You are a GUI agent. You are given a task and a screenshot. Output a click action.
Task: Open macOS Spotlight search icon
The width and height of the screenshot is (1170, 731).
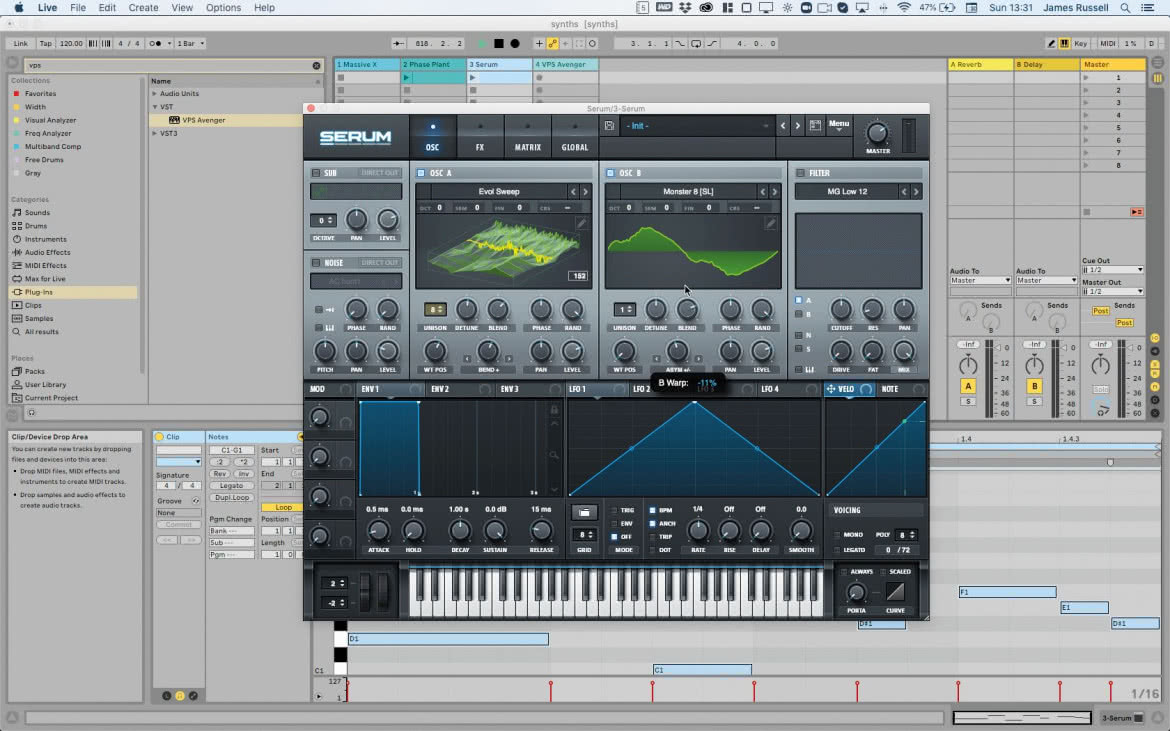click(x=1125, y=7)
